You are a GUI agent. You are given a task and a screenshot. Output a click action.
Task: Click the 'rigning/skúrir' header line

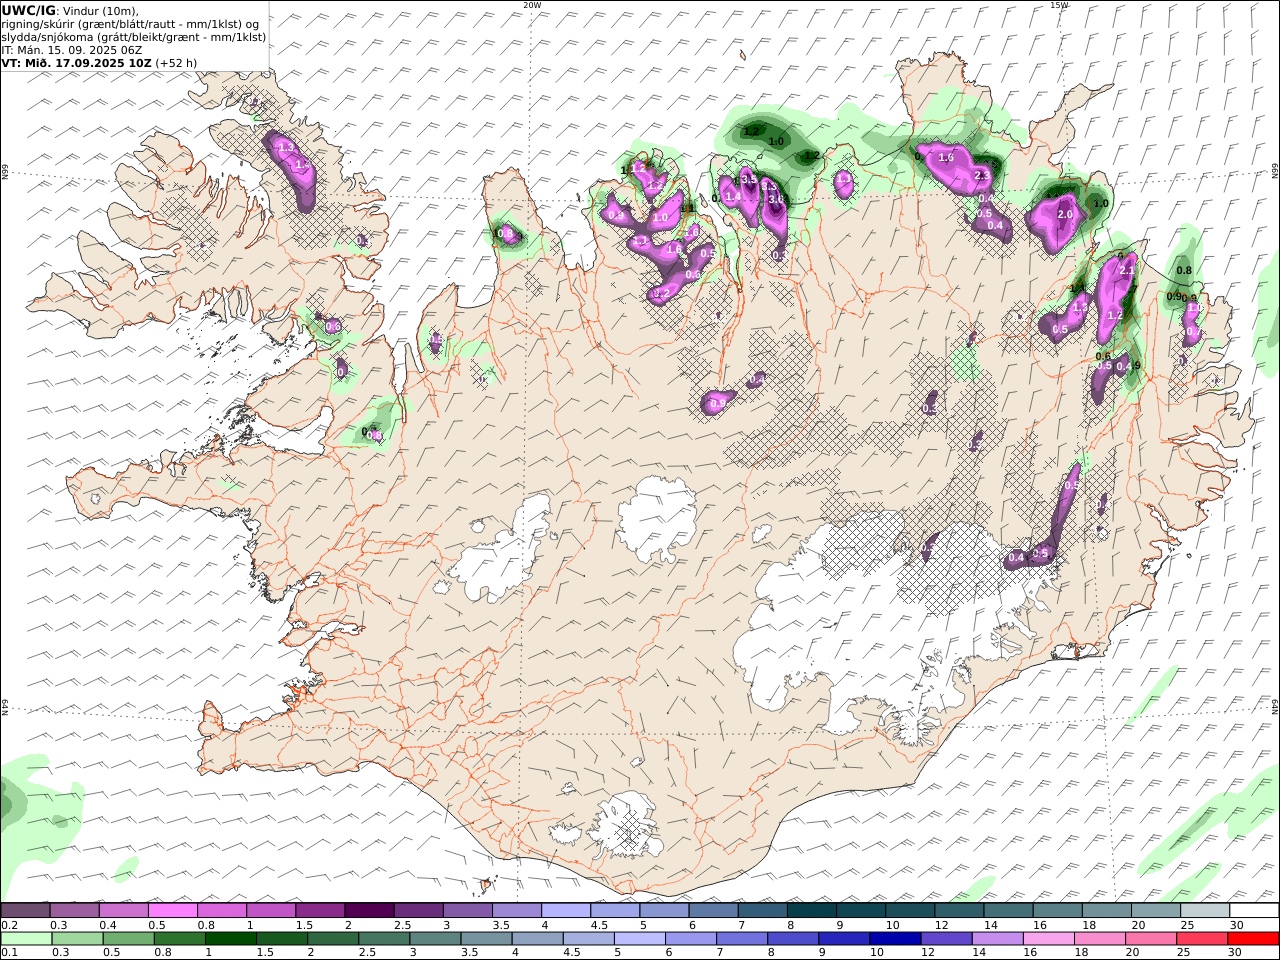tap(130, 23)
